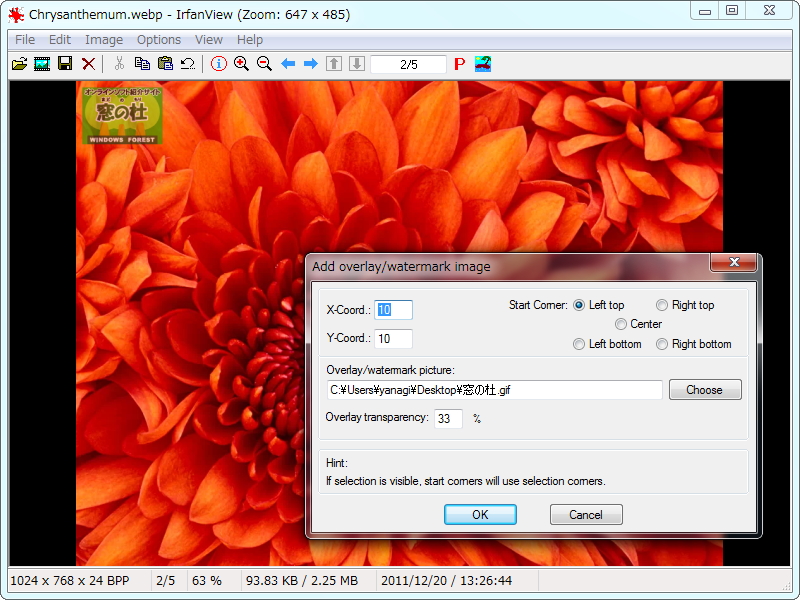The width and height of the screenshot is (800, 600).
Task: Go to next image with right blue arrow
Action: point(311,64)
